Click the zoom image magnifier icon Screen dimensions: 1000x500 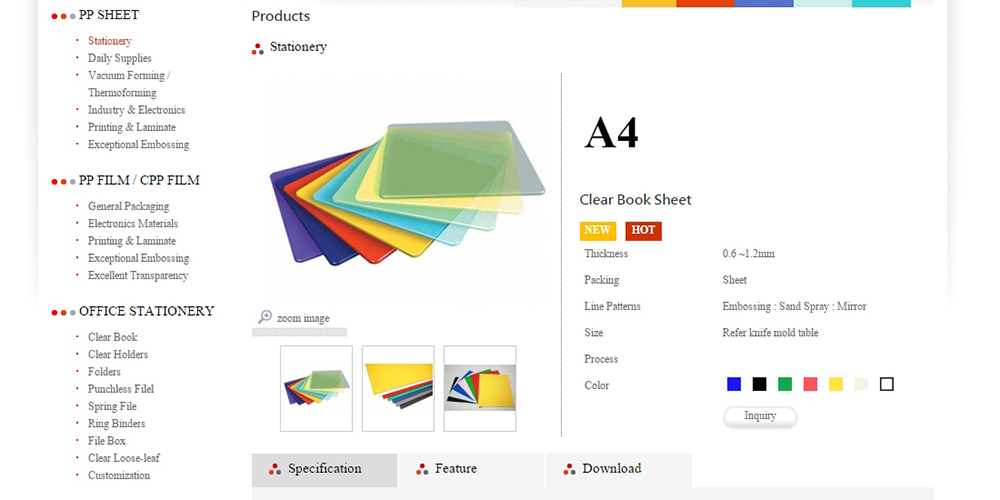(x=265, y=317)
